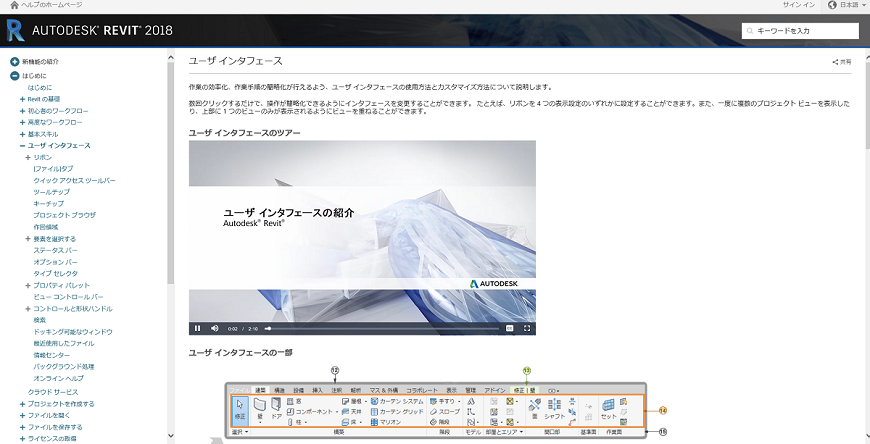This screenshot has width=870, height=444.
Task: Open the タイプ セレクタ topic
Action: pos(55,274)
